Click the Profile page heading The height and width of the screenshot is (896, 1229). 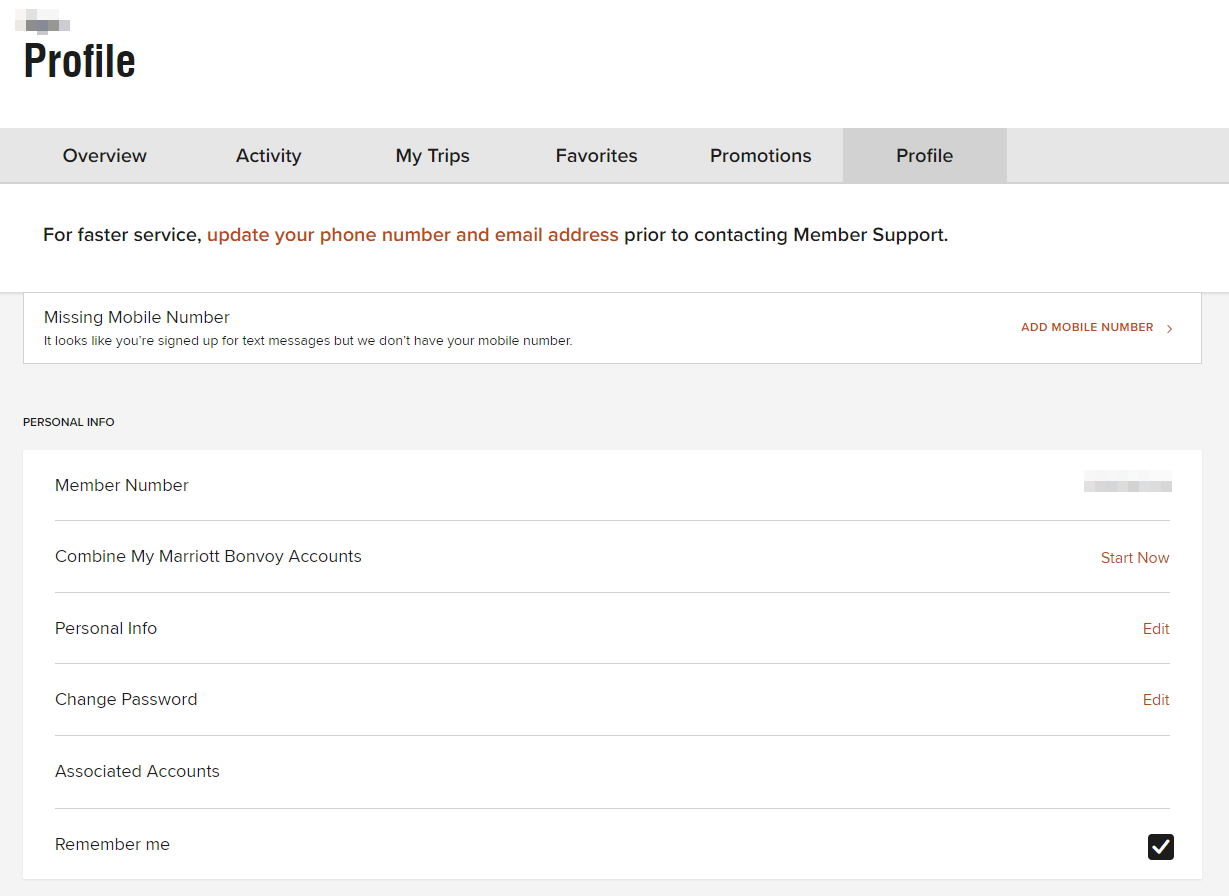79,61
